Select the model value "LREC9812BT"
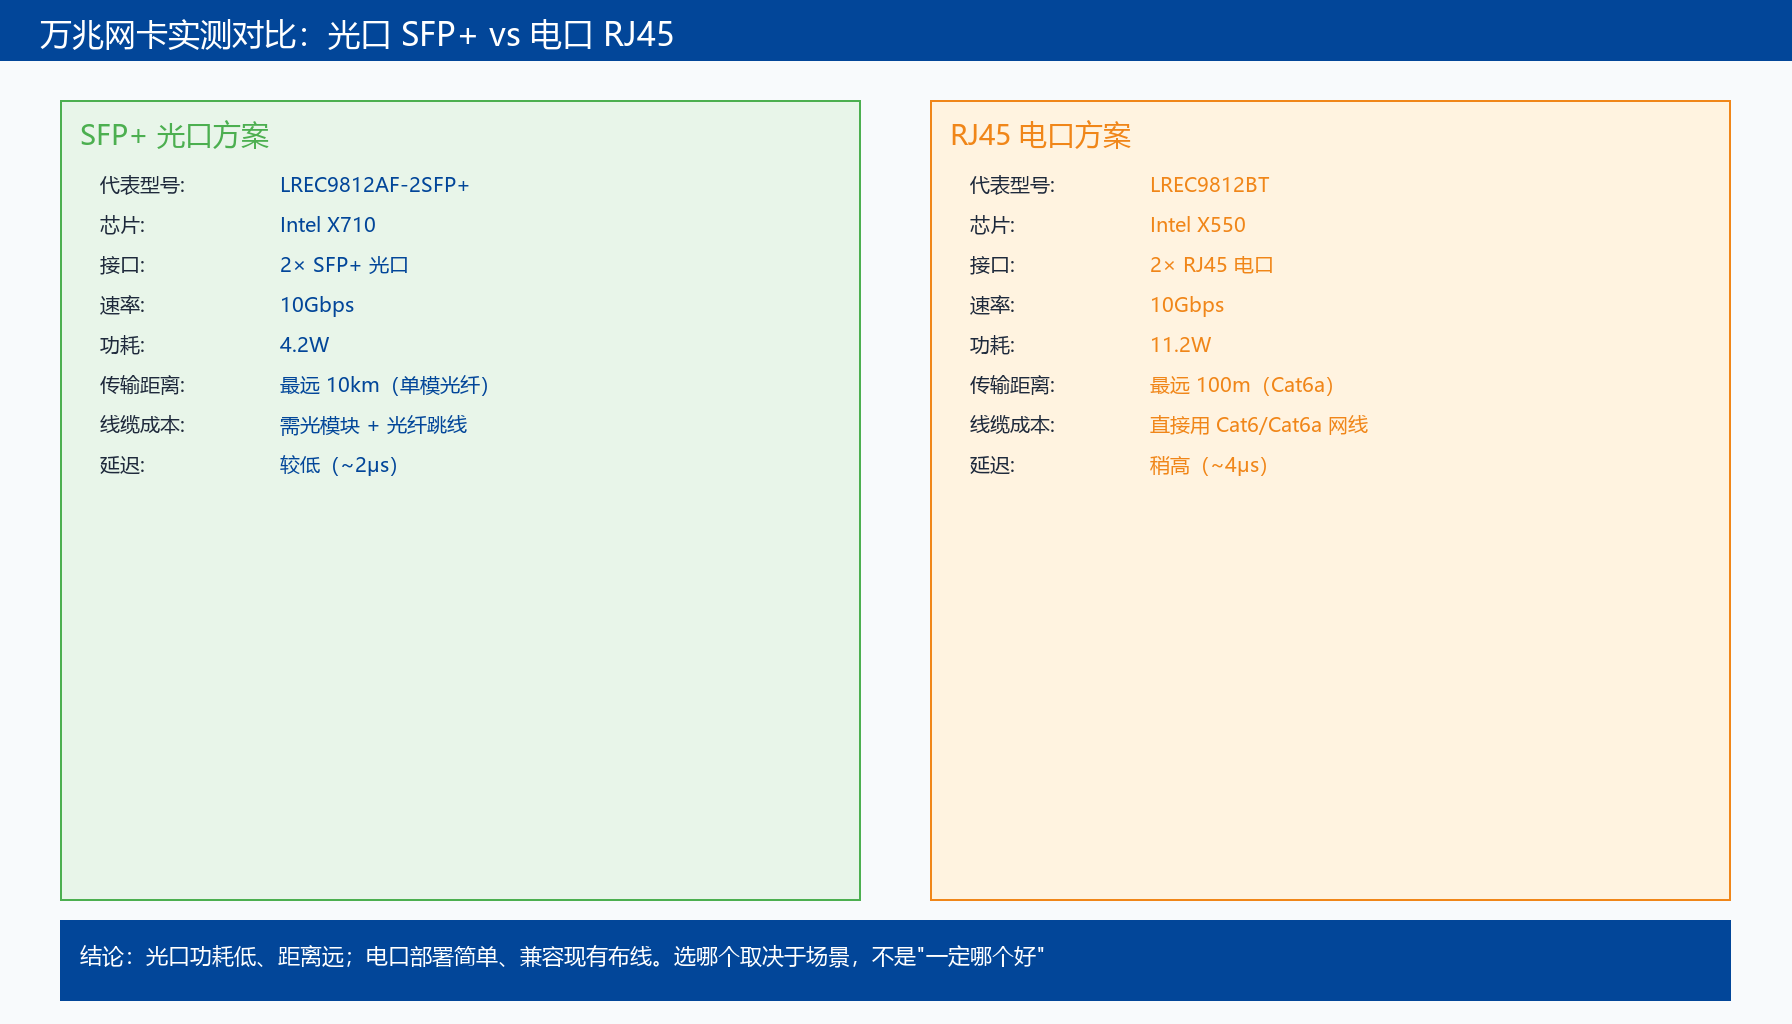Viewport: 1792px width, 1024px height. (1209, 185)
